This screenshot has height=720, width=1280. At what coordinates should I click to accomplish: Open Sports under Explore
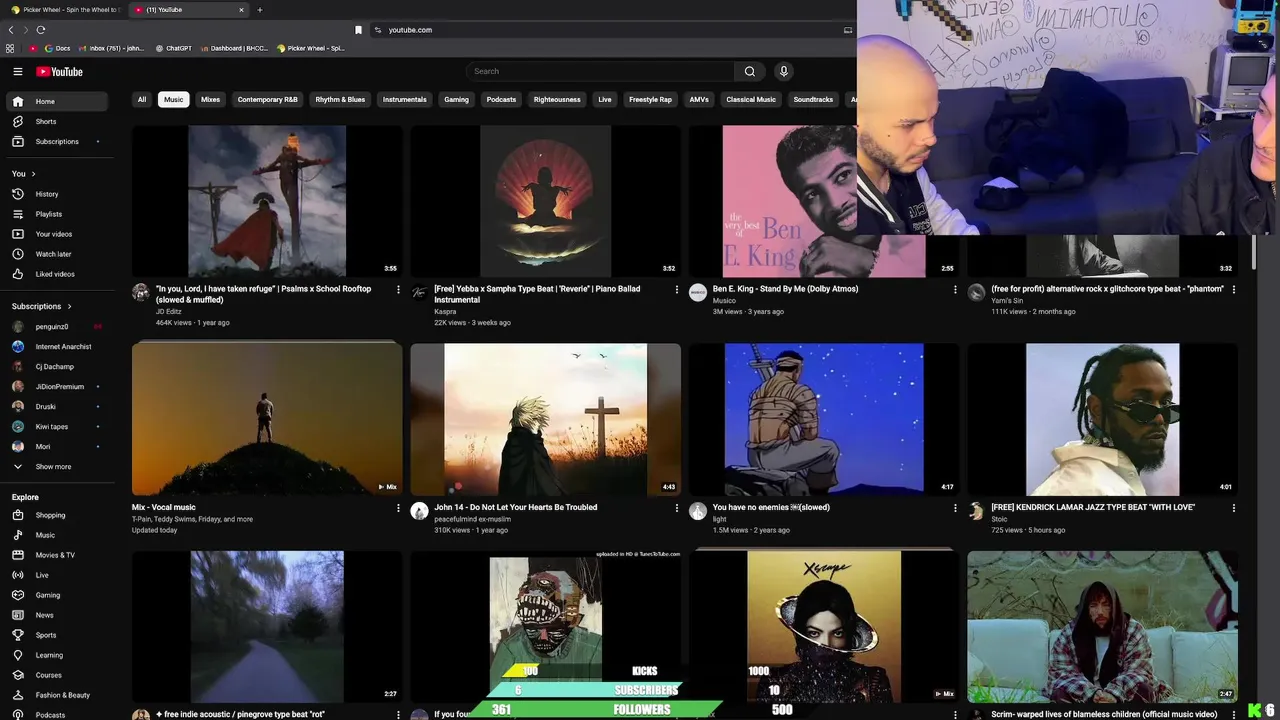[x=57, y=635]
